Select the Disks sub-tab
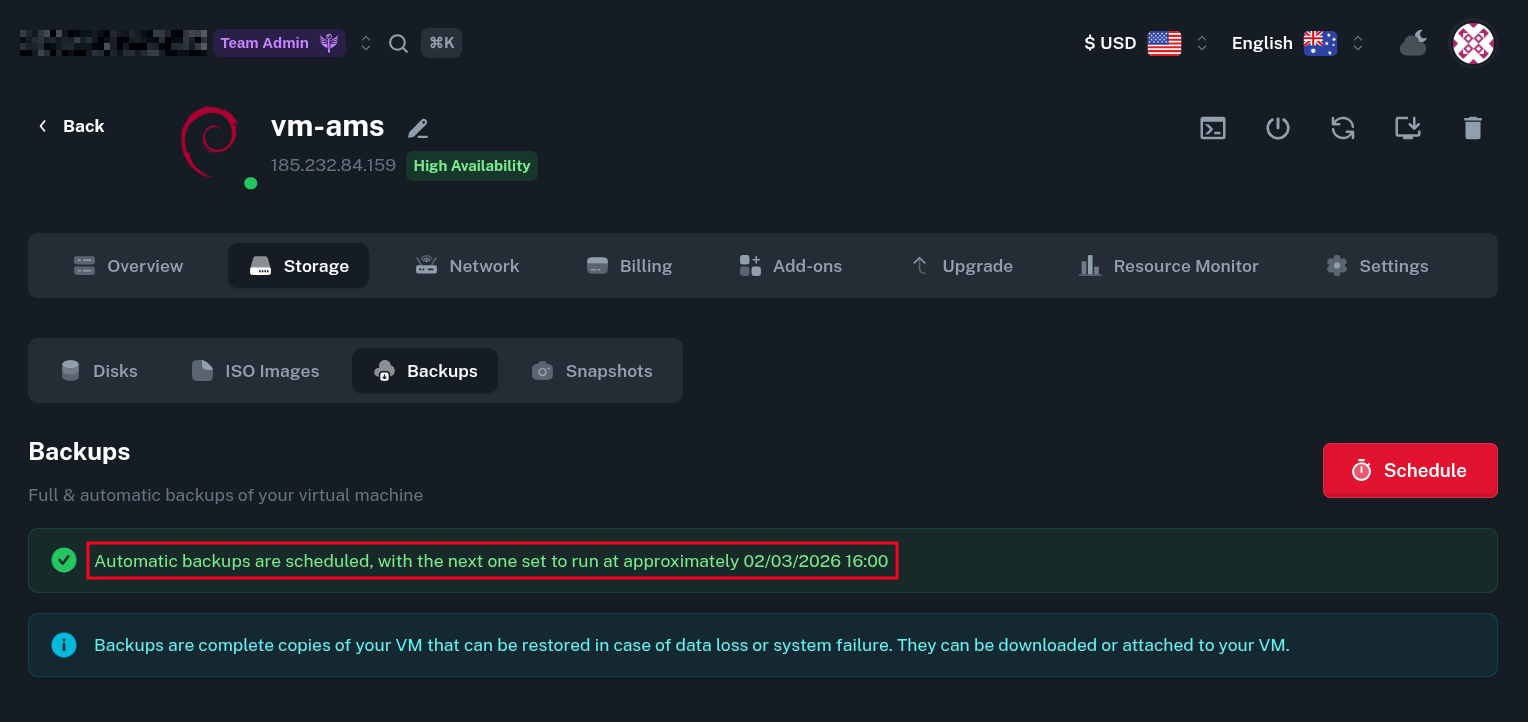The width and height of the screenshot is (1528, 722). click(x=99, y=371)
